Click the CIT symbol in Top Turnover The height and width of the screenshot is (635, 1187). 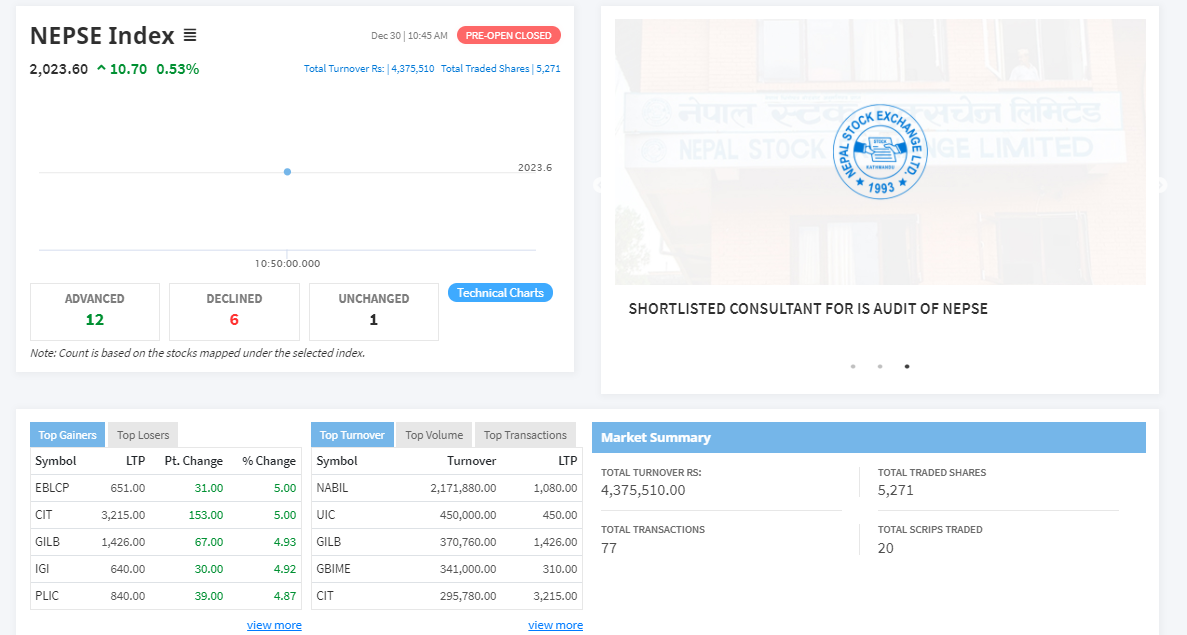point(325,596)
